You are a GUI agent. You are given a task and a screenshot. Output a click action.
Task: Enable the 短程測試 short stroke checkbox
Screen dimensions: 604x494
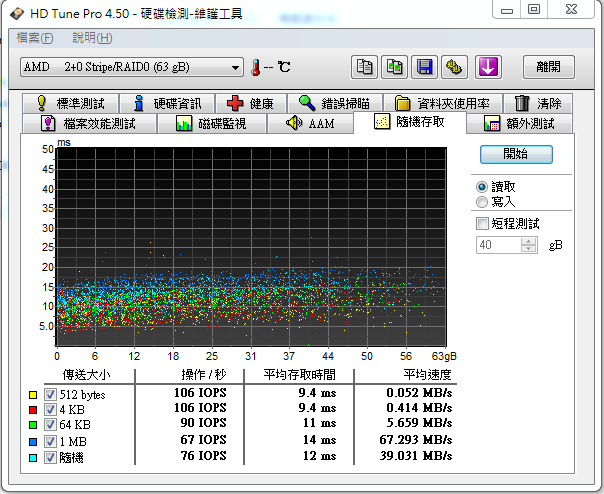pos(482,223)
